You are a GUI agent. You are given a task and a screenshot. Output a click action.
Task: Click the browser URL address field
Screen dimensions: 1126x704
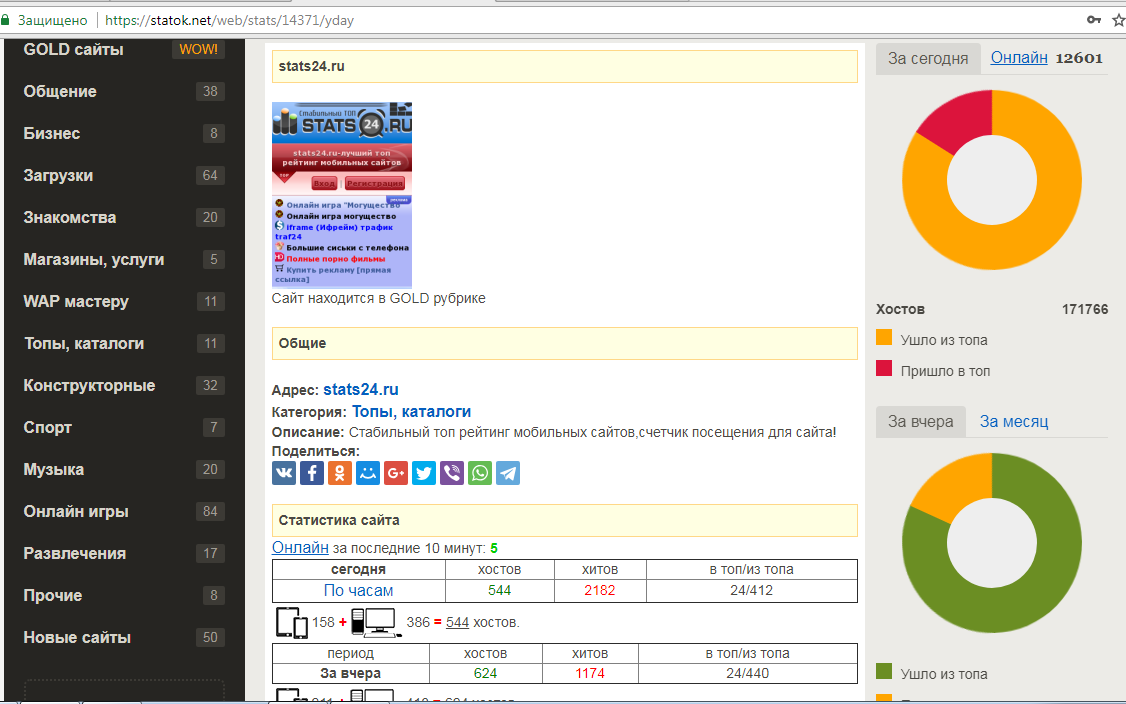coord(600,20)
